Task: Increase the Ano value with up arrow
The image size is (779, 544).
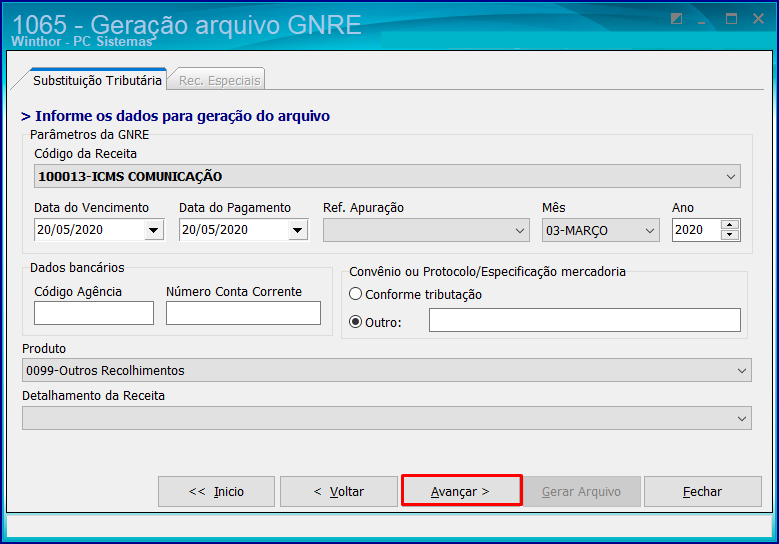Action: (729, 225)
